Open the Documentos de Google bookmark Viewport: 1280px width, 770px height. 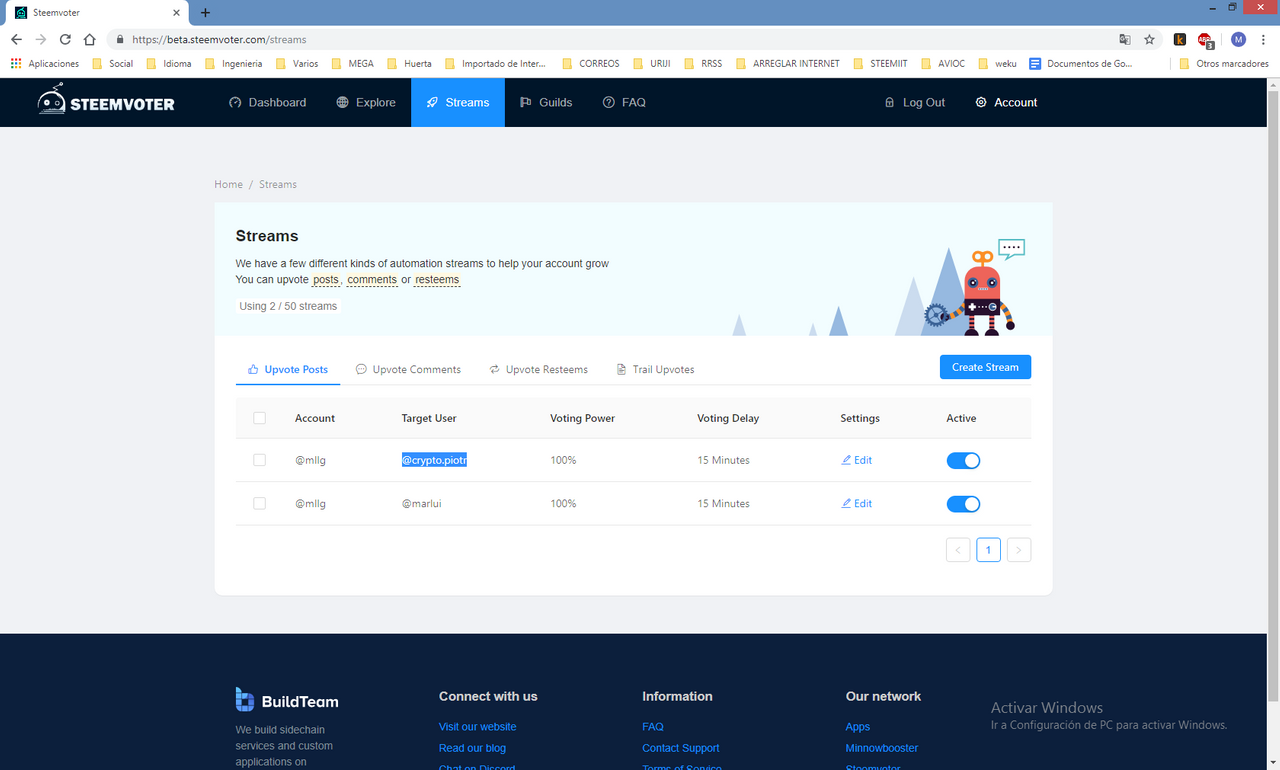point(1081,63)
